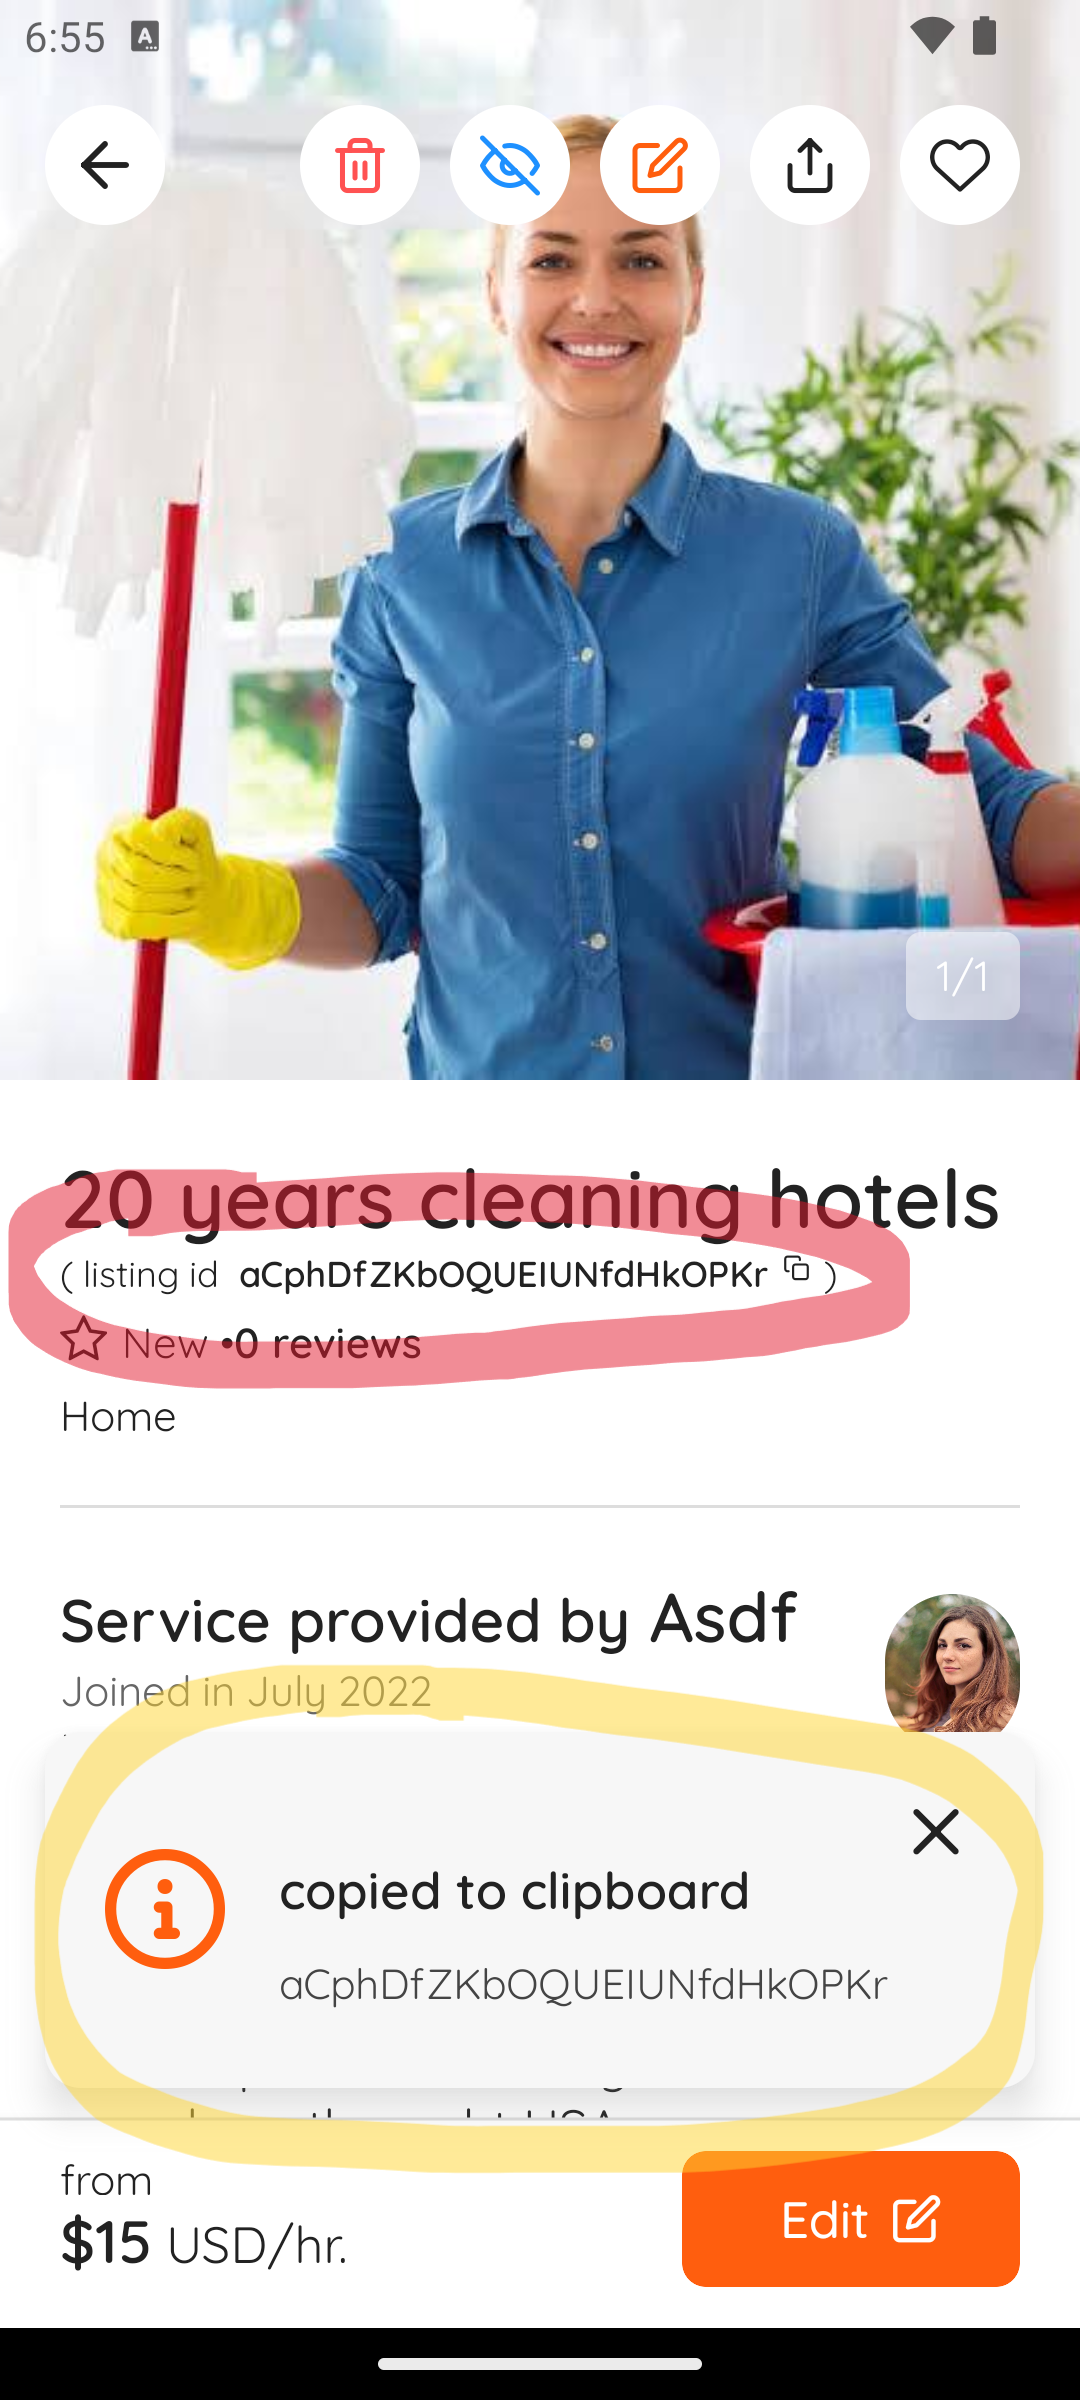
Task: Tap the back arrow button
Action: [105, 165]
